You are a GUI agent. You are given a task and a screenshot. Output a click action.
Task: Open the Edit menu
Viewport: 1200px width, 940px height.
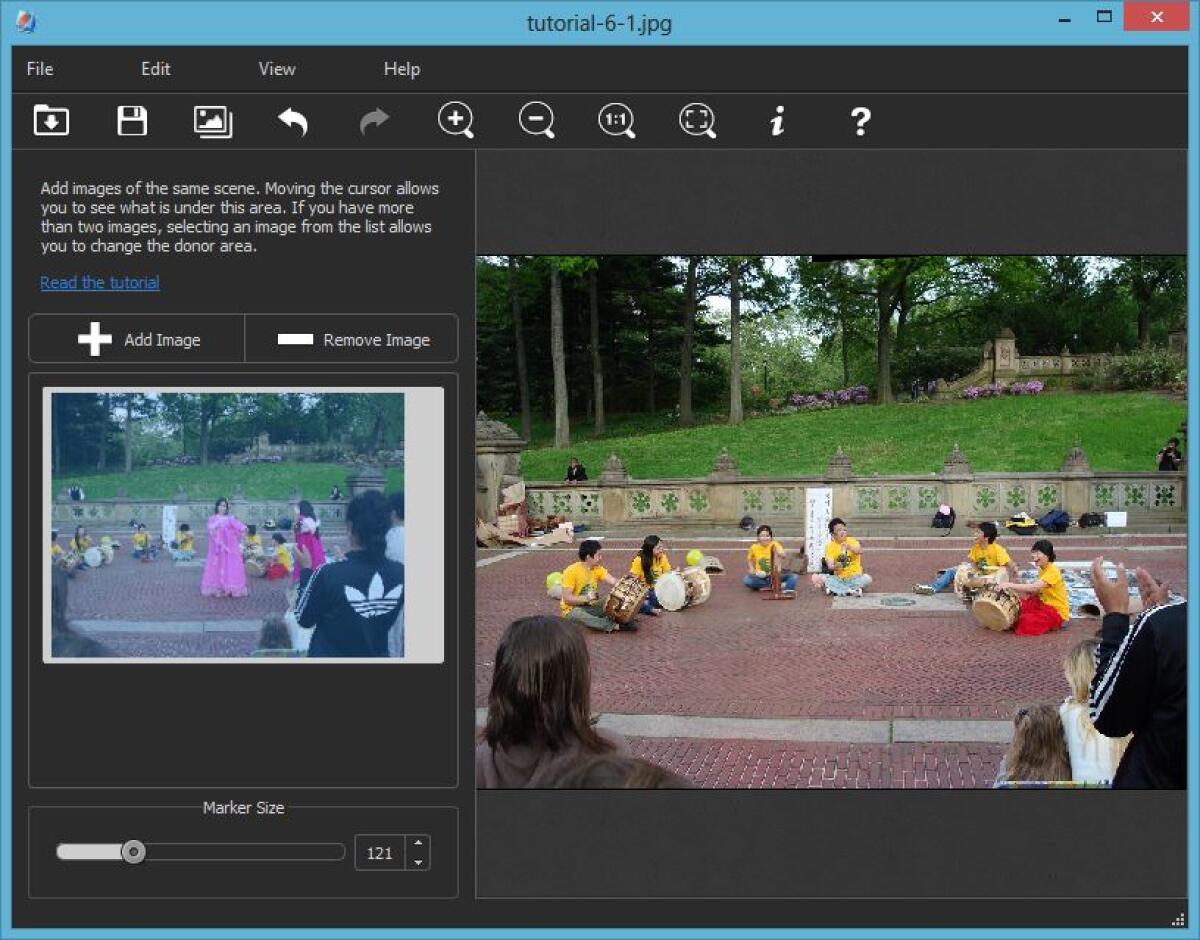pyautogui.click(x=155, y=69)
